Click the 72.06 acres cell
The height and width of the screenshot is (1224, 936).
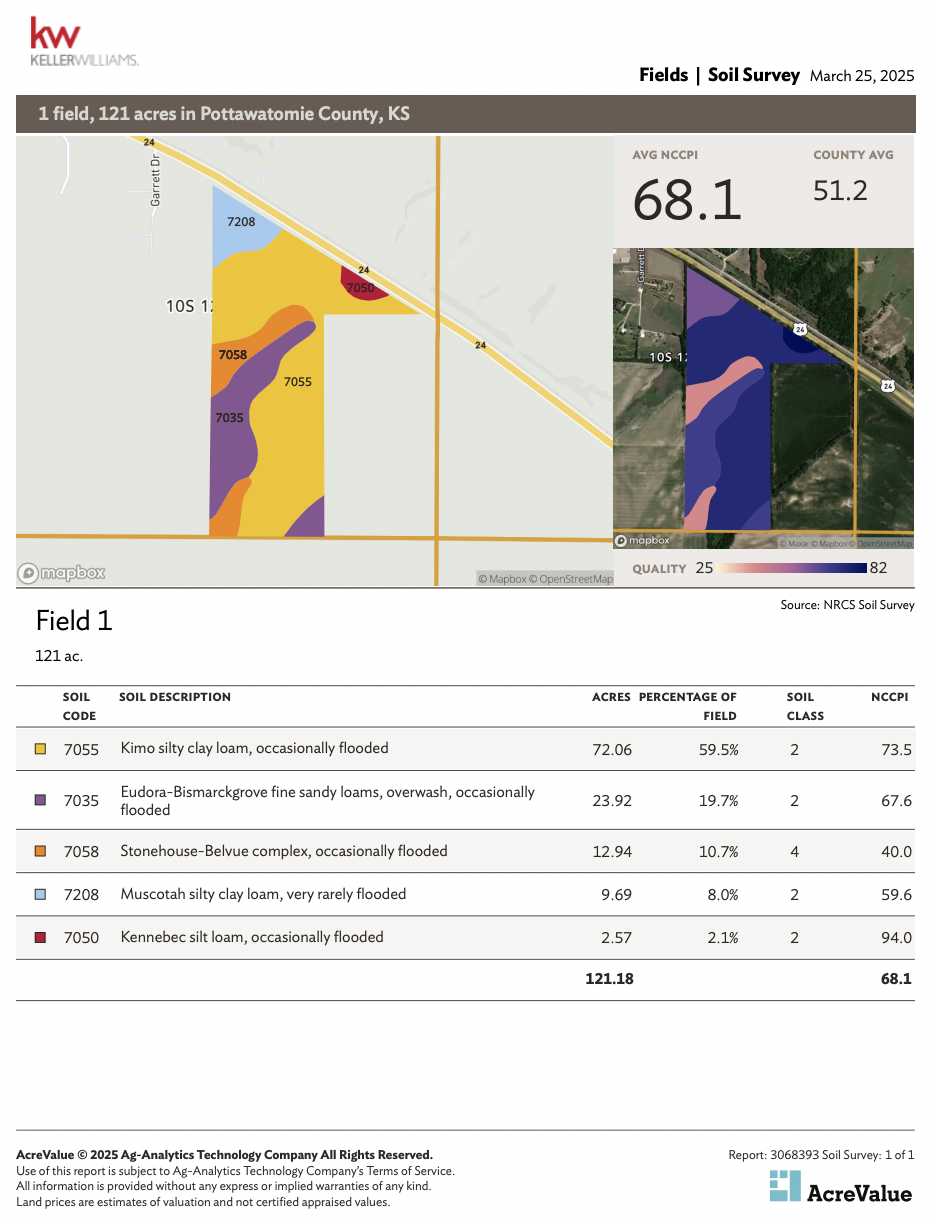(x=612, y=749)
